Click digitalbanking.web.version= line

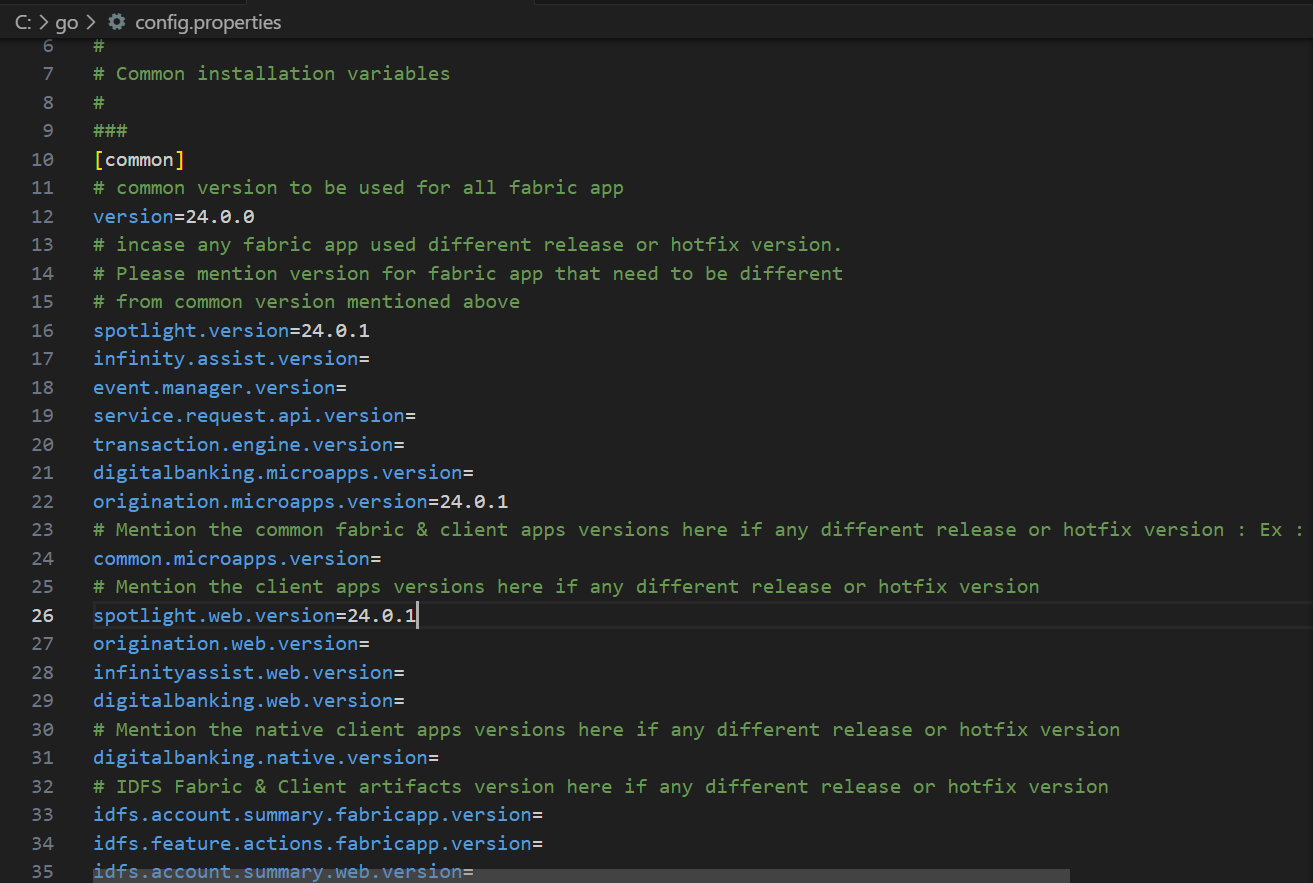point(249,700)
